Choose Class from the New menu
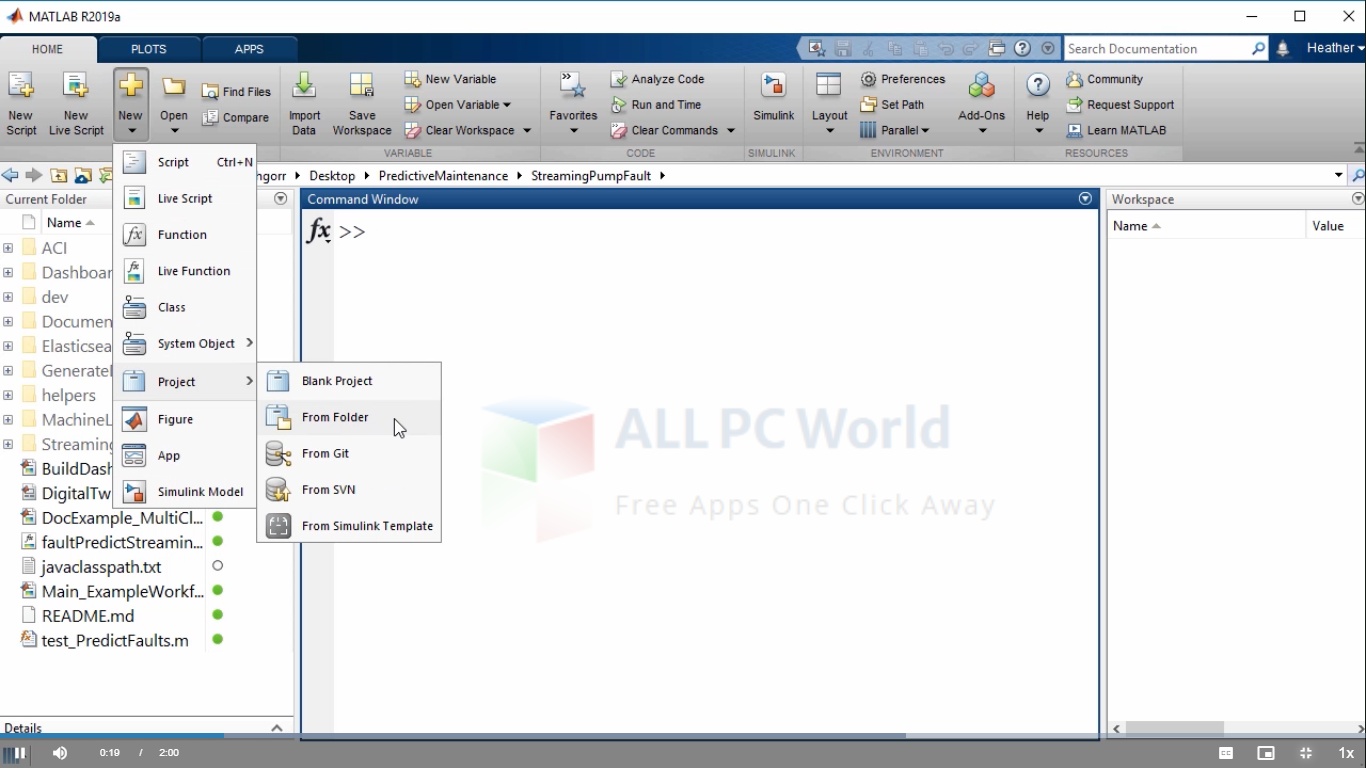 pos(185,307)
